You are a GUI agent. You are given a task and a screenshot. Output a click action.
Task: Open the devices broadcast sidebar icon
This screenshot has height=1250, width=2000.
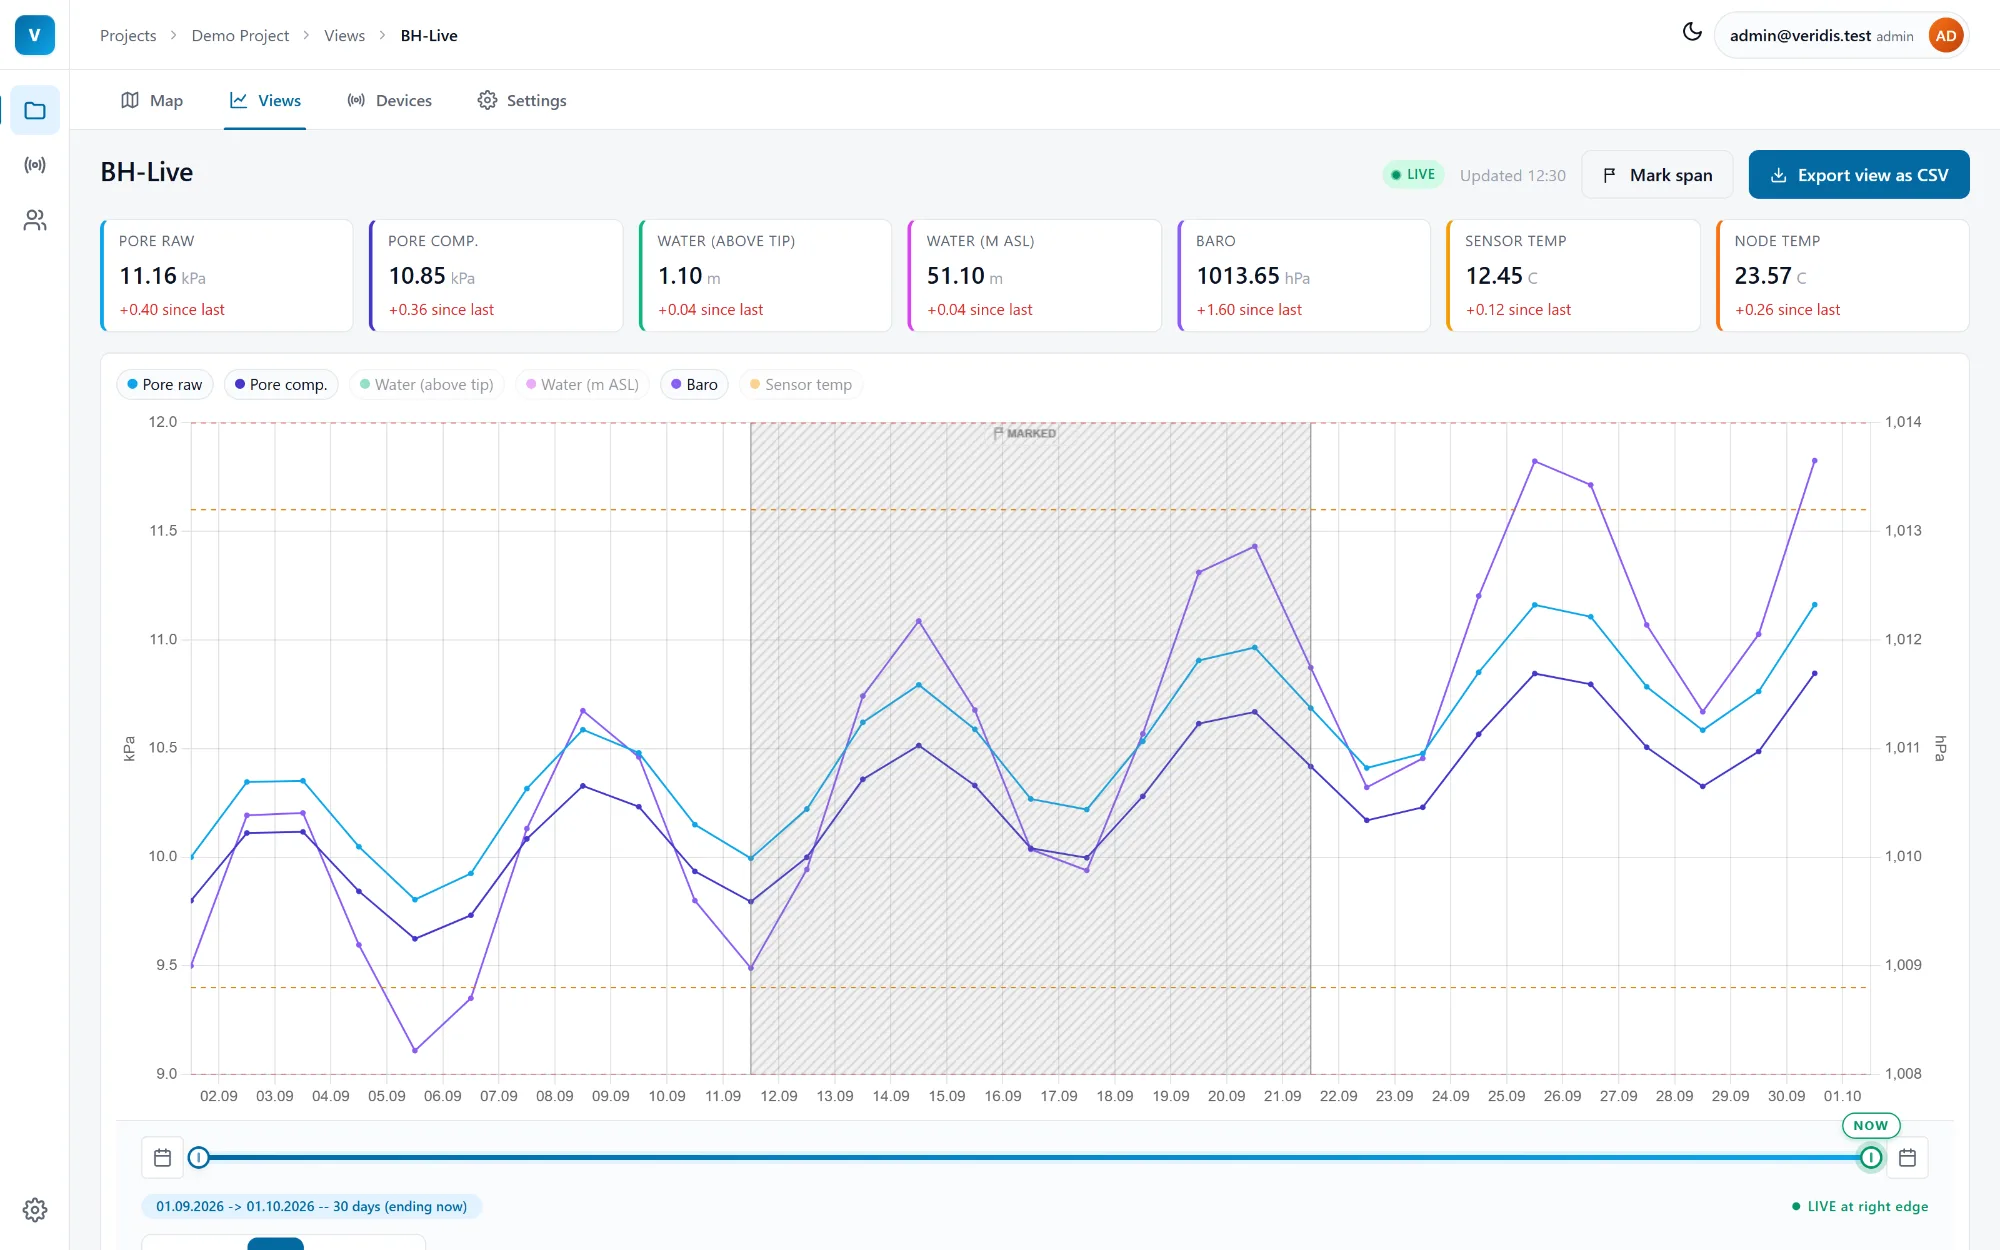click(x=35, y=165)
